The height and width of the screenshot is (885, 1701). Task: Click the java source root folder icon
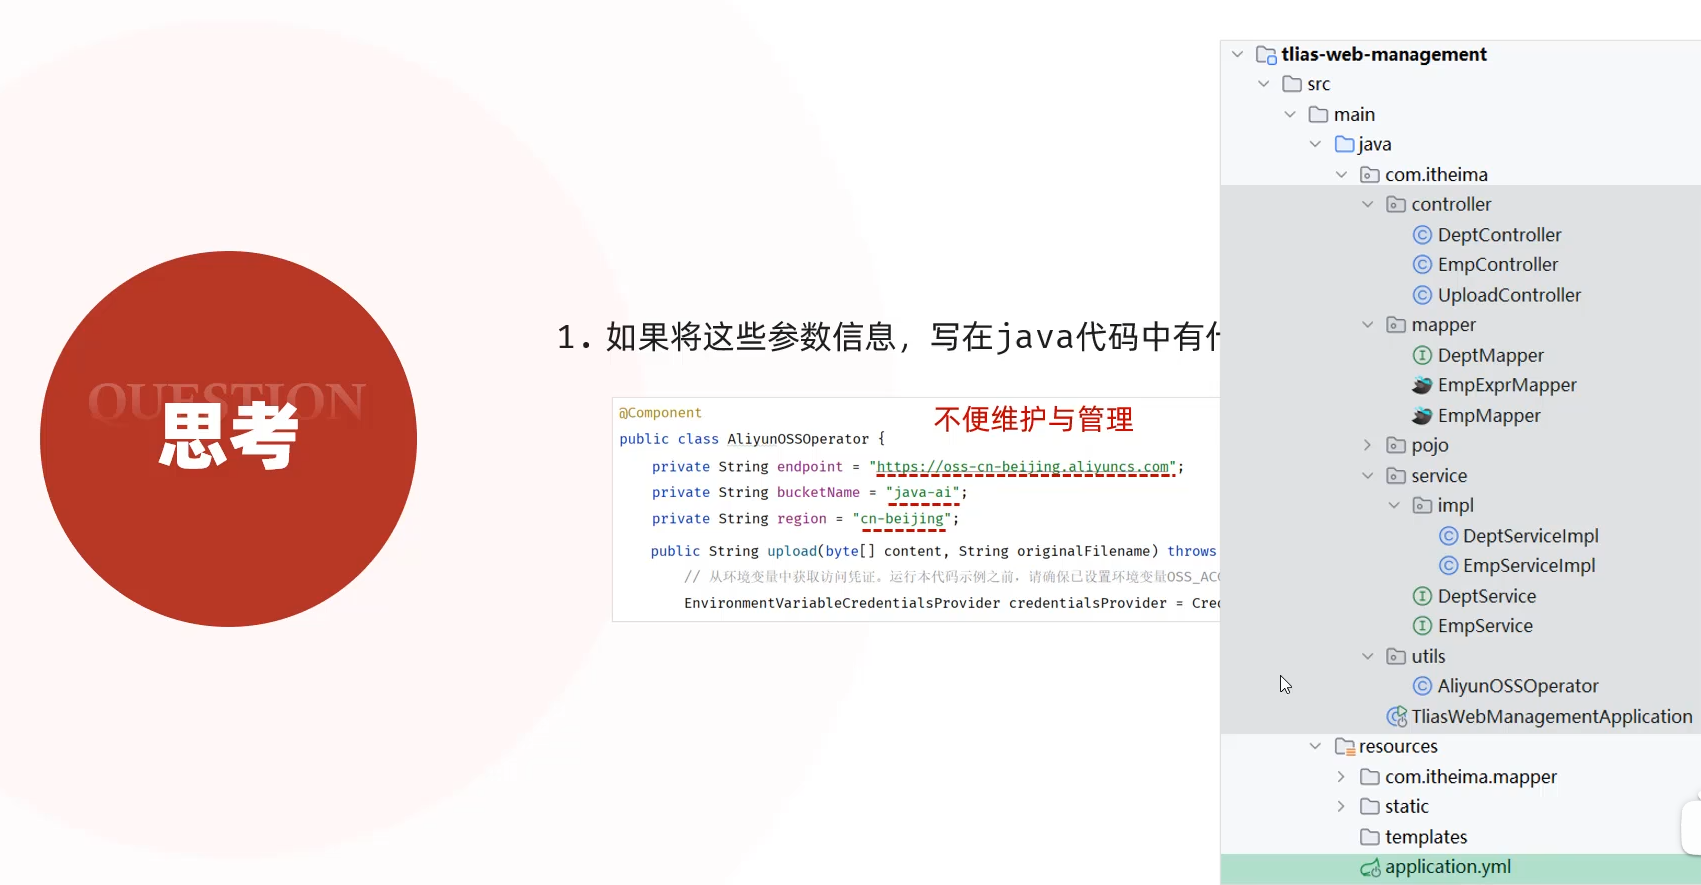pyautogui.click(x=1344, y=144)
